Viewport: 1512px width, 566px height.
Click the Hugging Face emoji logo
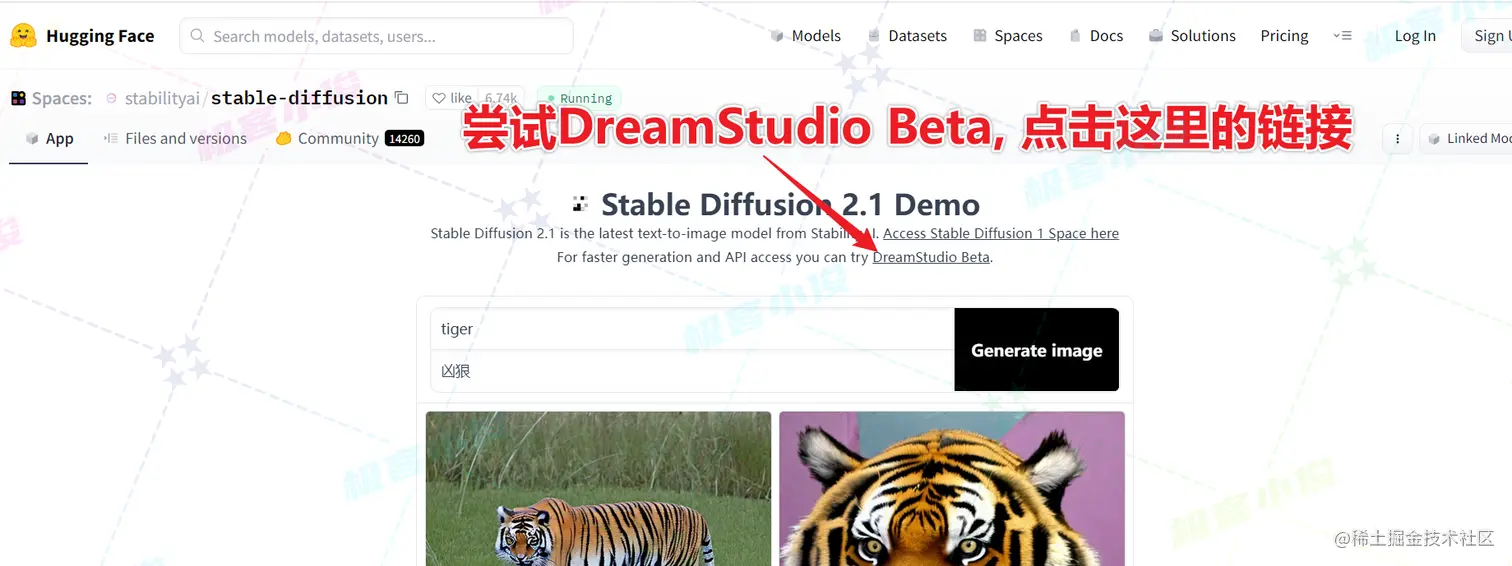click(23, 36)
